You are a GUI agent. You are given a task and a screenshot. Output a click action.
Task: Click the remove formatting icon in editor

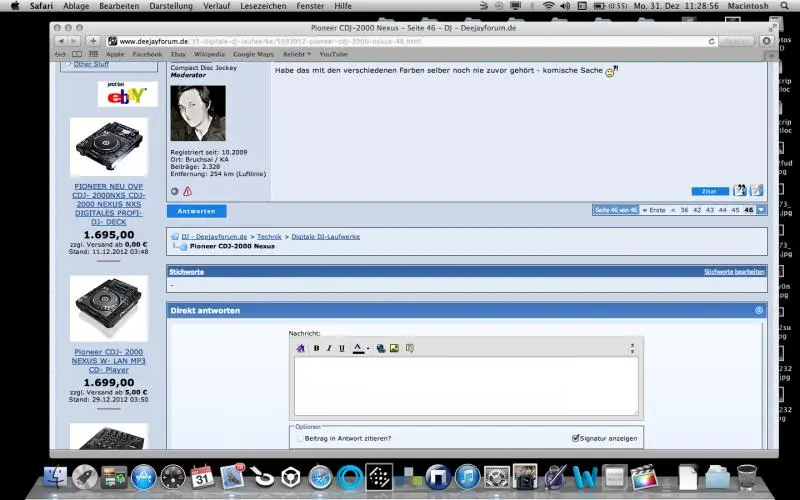[x=300, y=348]
